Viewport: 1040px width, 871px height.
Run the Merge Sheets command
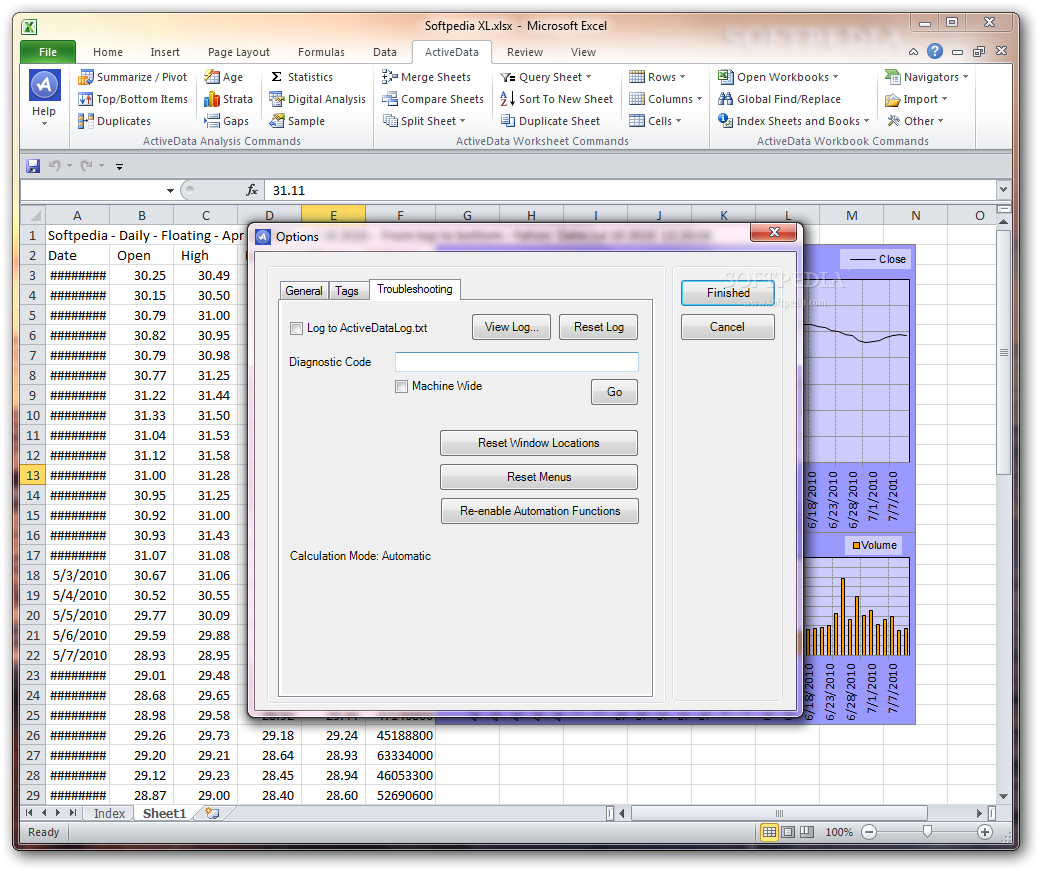(x=426, y=77)
